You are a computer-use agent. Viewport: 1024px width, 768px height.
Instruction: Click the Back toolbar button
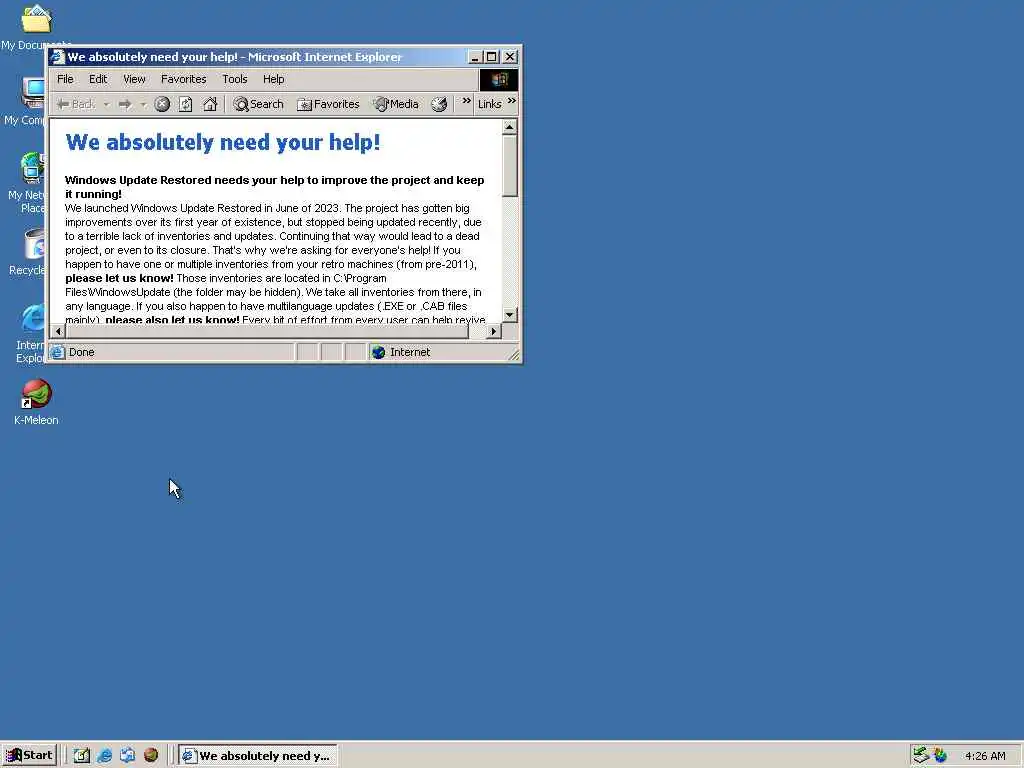(x=76, y=104)
